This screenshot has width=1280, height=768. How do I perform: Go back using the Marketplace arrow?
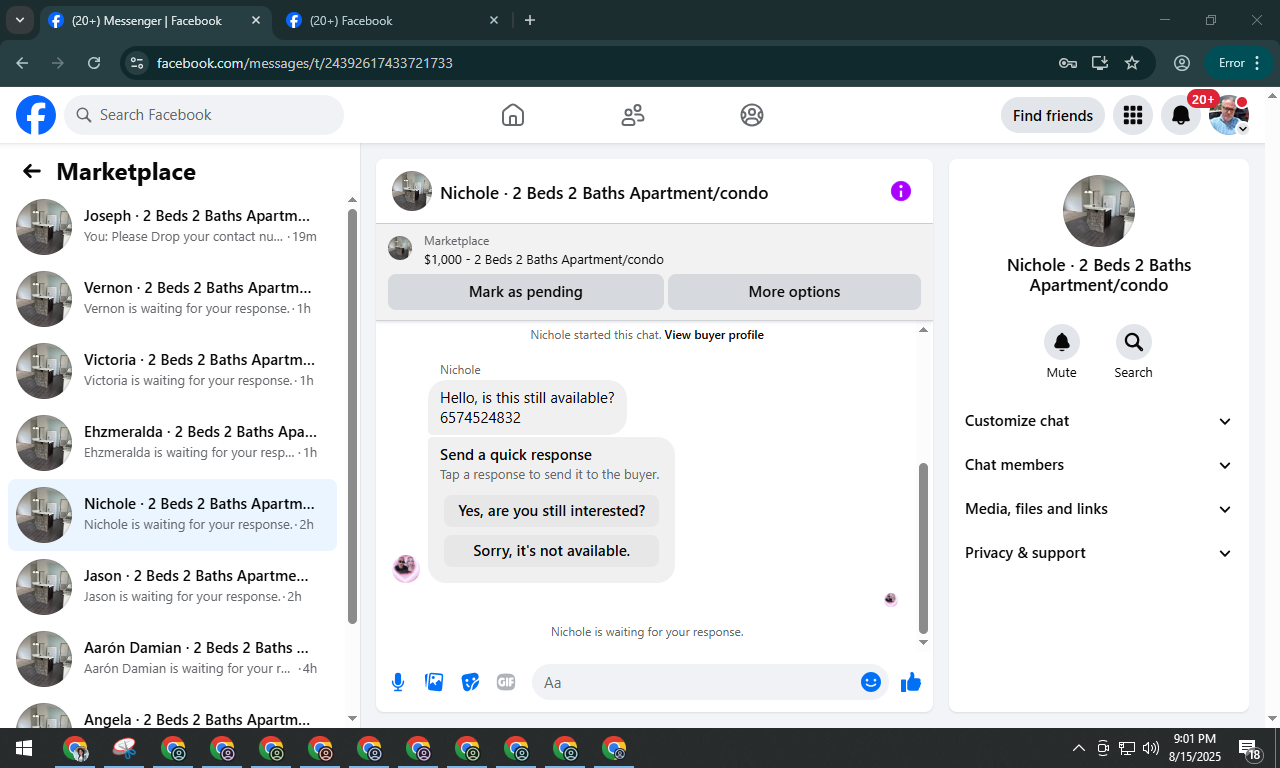coord(32,171)
